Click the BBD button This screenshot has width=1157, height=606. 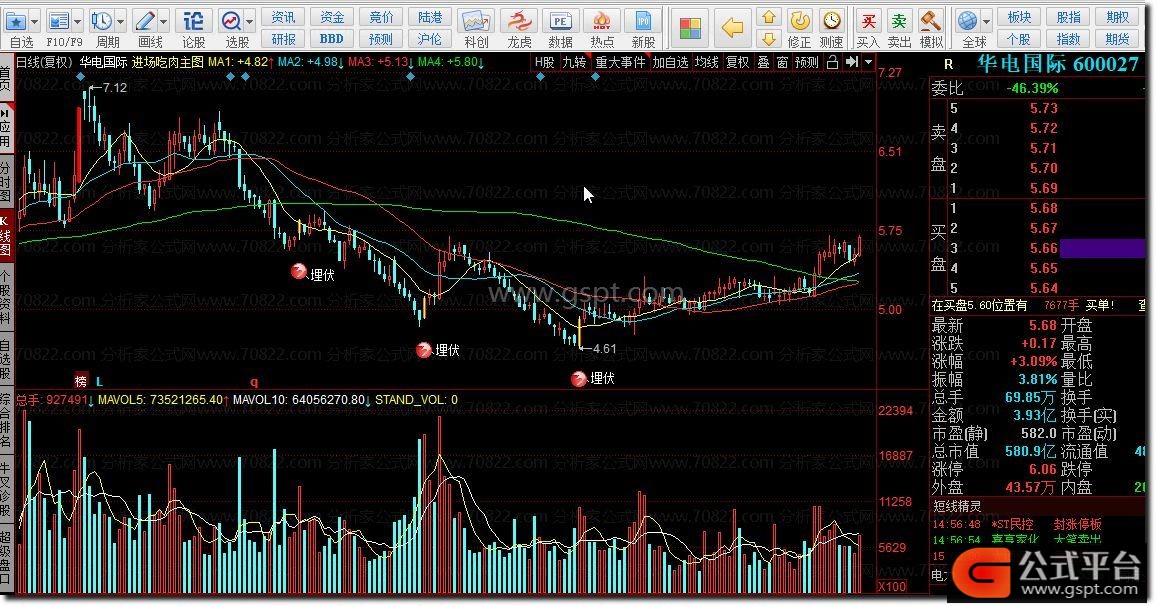click(x=331, y=38)
